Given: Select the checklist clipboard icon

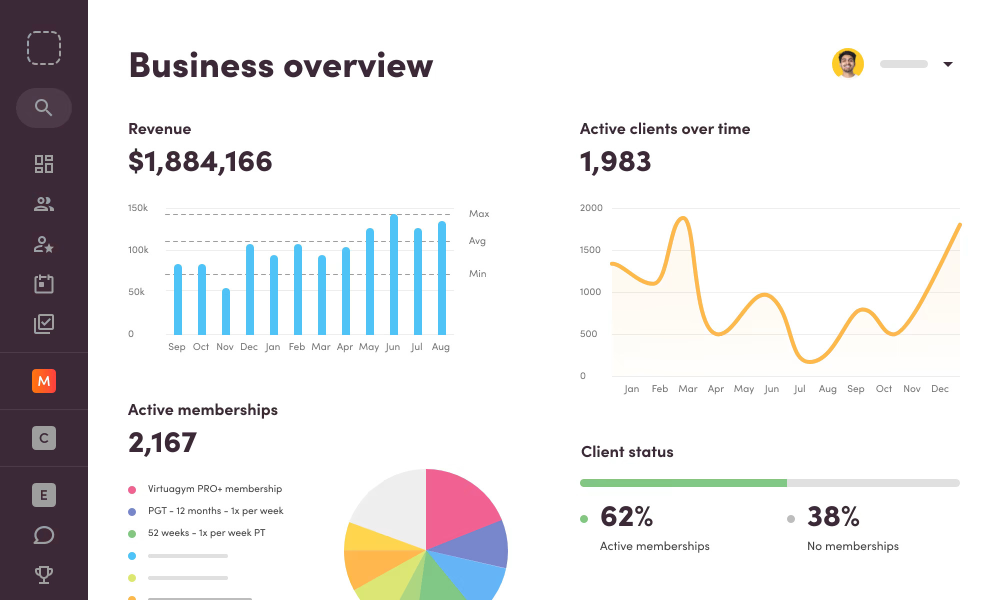Looking at the screenshot, I should (43, 322).
